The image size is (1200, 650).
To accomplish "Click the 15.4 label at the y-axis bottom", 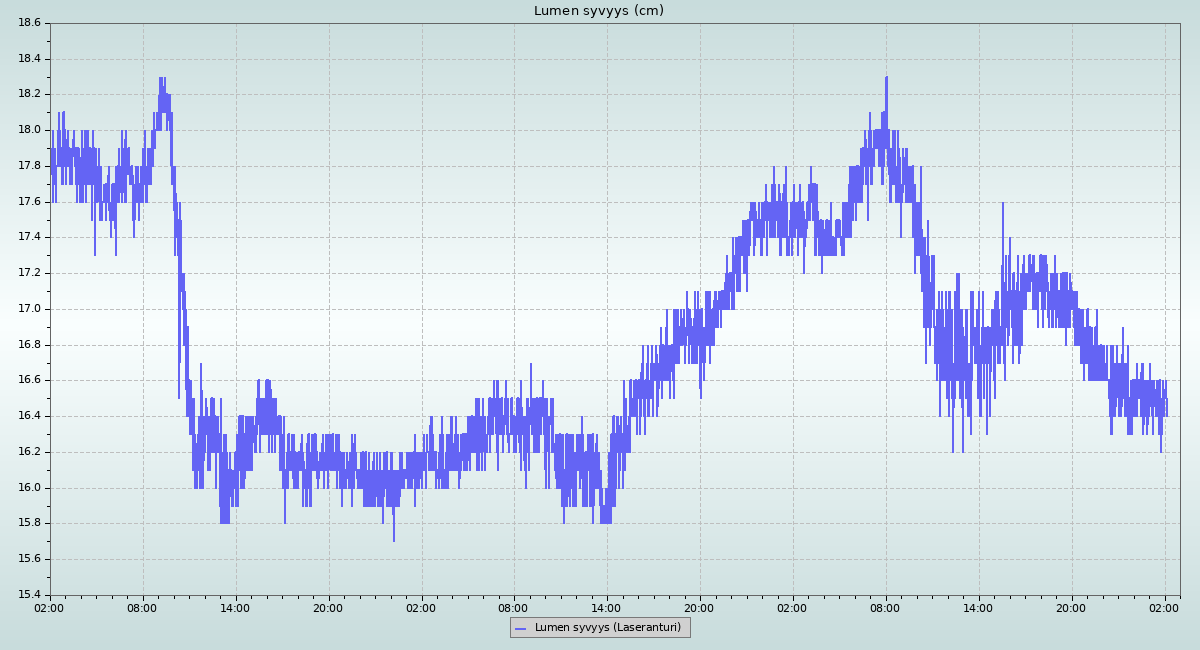I will [30, 595].
